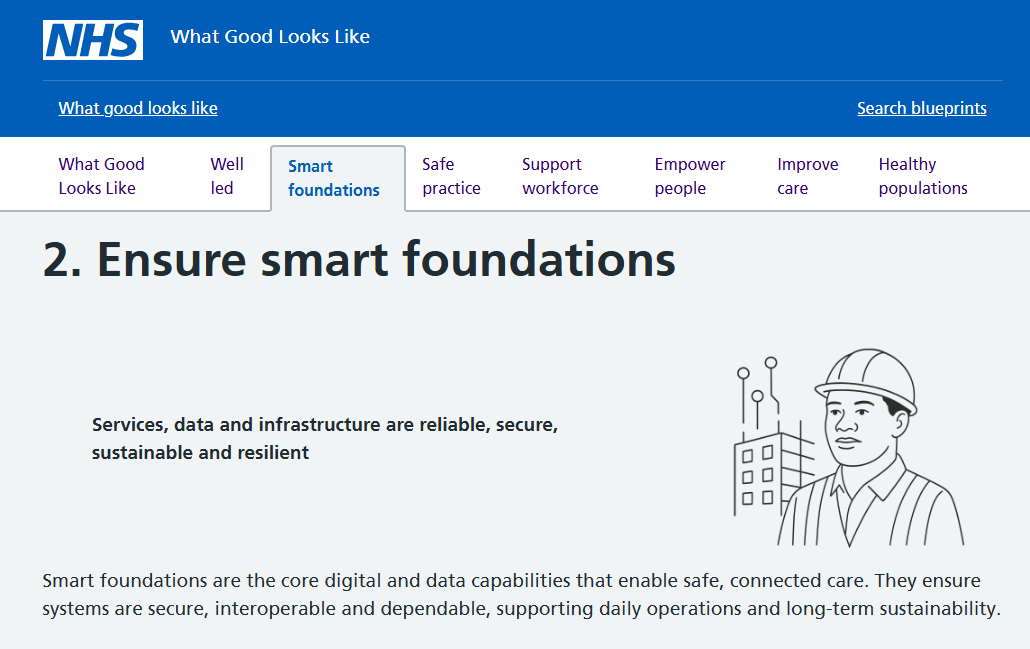Switch to the Improve care tab
The height and width of the screenshot is (649, 1030).
[807, 176]
